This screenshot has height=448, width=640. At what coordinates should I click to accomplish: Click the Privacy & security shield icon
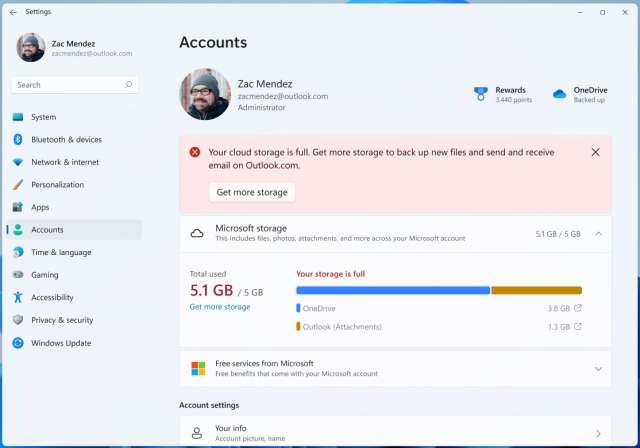18,320
